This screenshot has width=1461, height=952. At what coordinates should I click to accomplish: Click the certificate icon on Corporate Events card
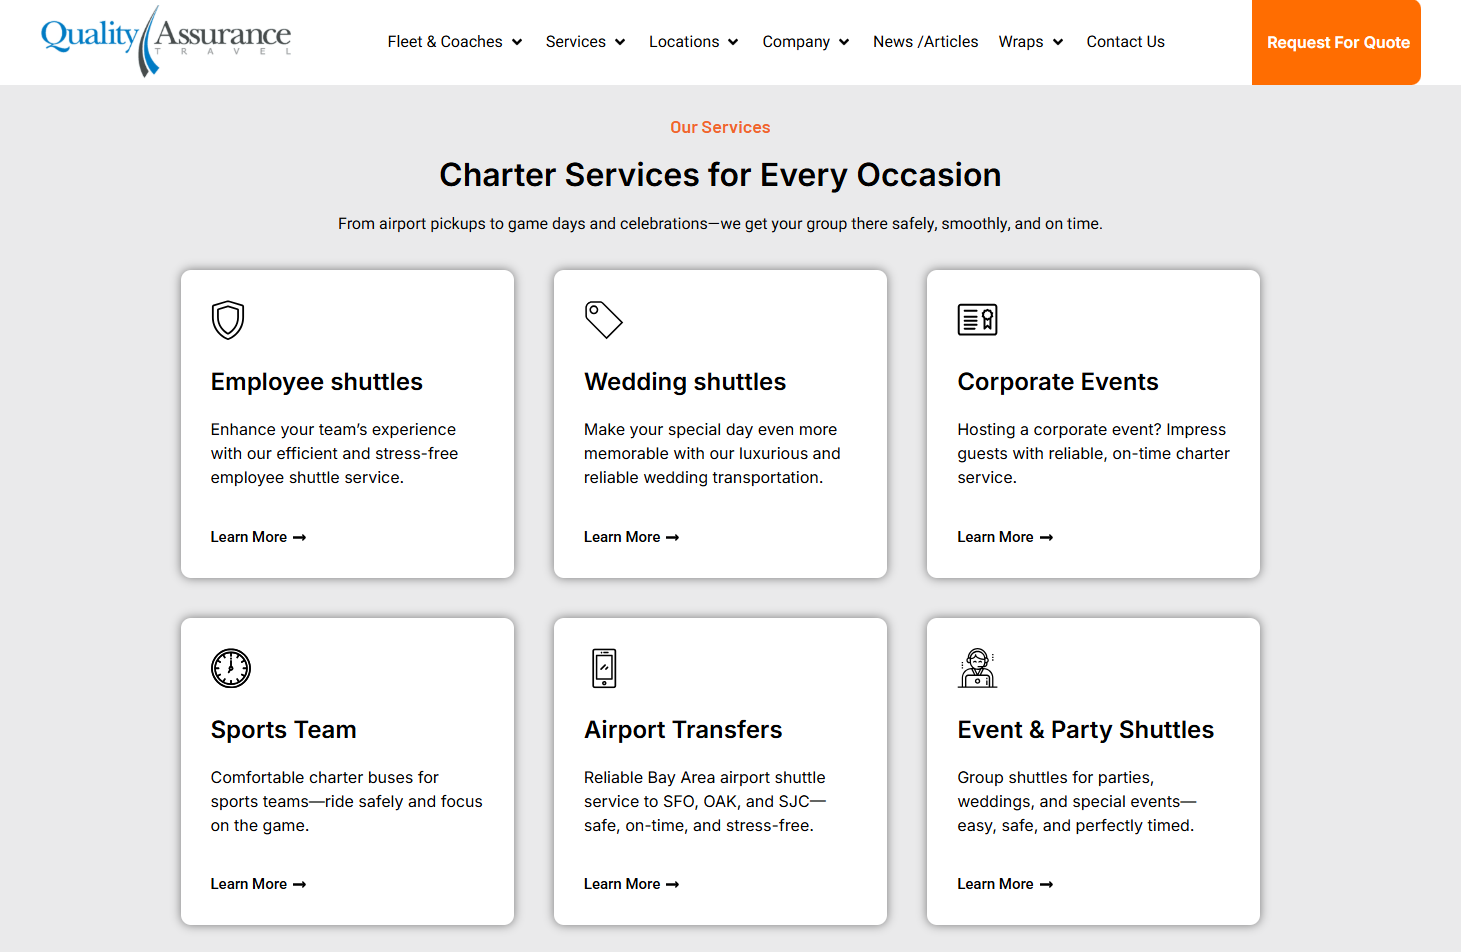[x=977, y=320]
